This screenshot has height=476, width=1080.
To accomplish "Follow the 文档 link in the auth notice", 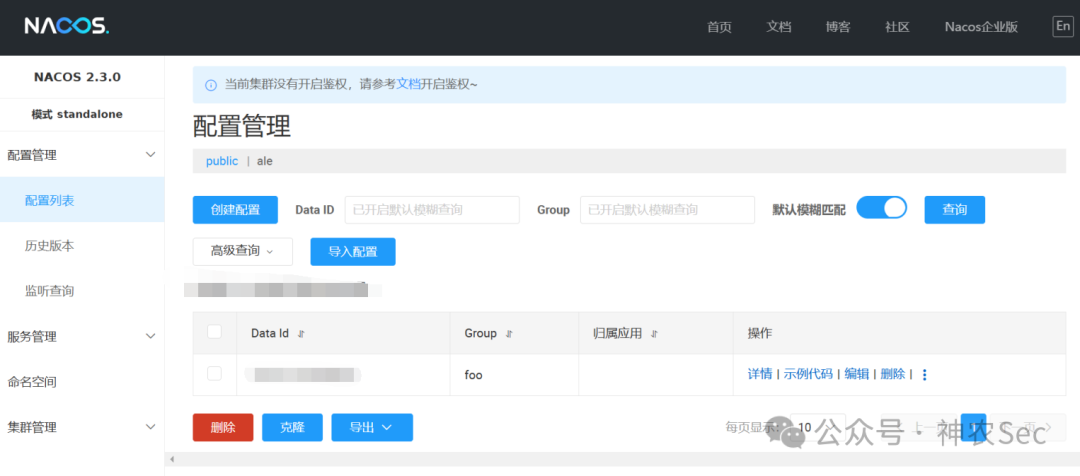I will pos(408,84).
